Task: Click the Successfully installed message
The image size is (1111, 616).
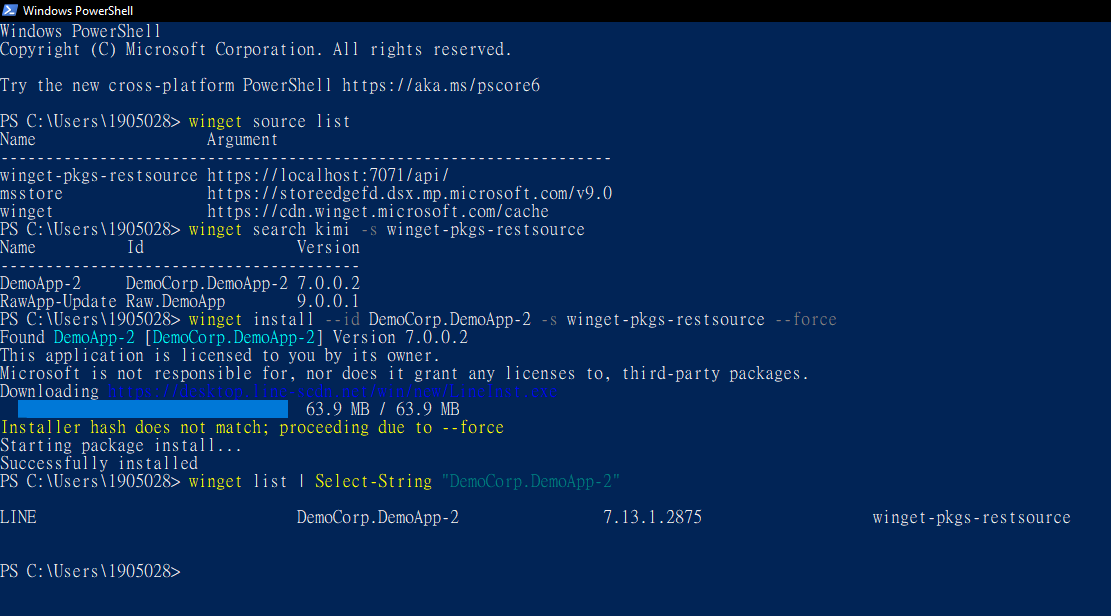Action: click(x=99, y=464)
